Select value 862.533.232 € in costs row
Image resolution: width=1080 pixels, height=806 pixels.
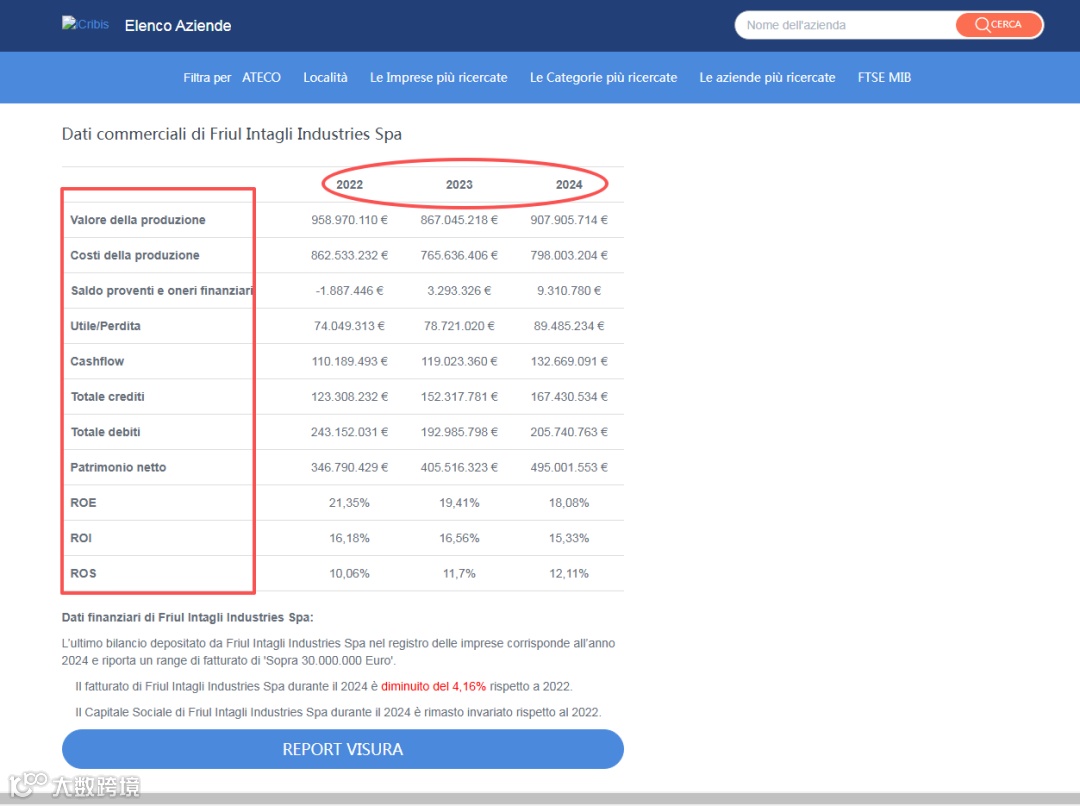click(349, 255)
